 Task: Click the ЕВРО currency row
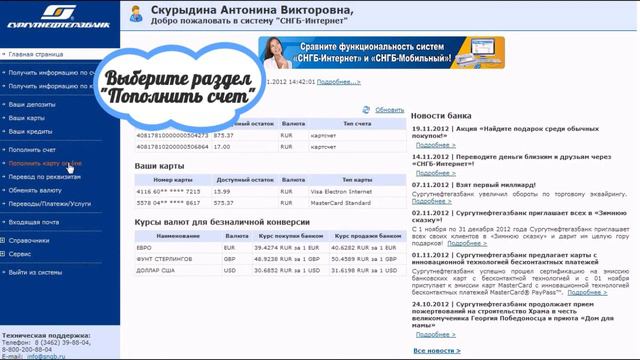point(270,248)
